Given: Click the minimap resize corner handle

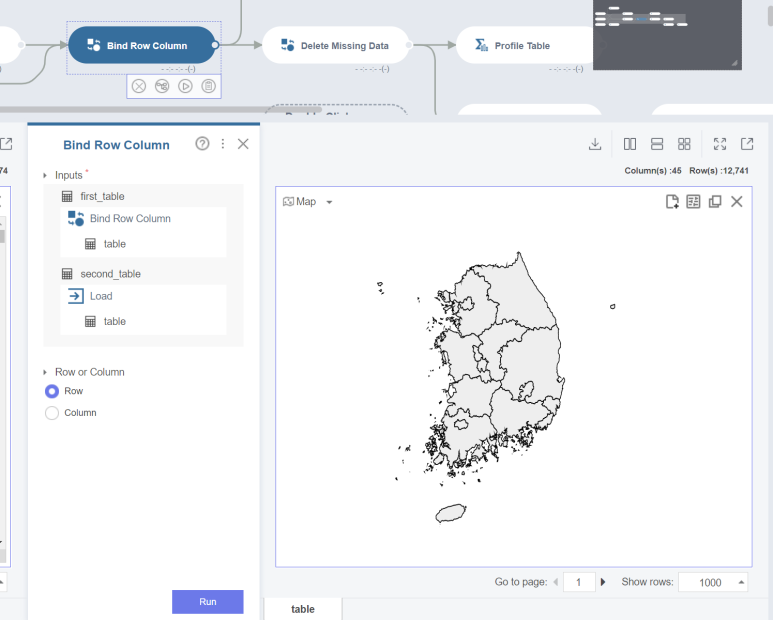Looking at the screenshot, I should 735,63.
